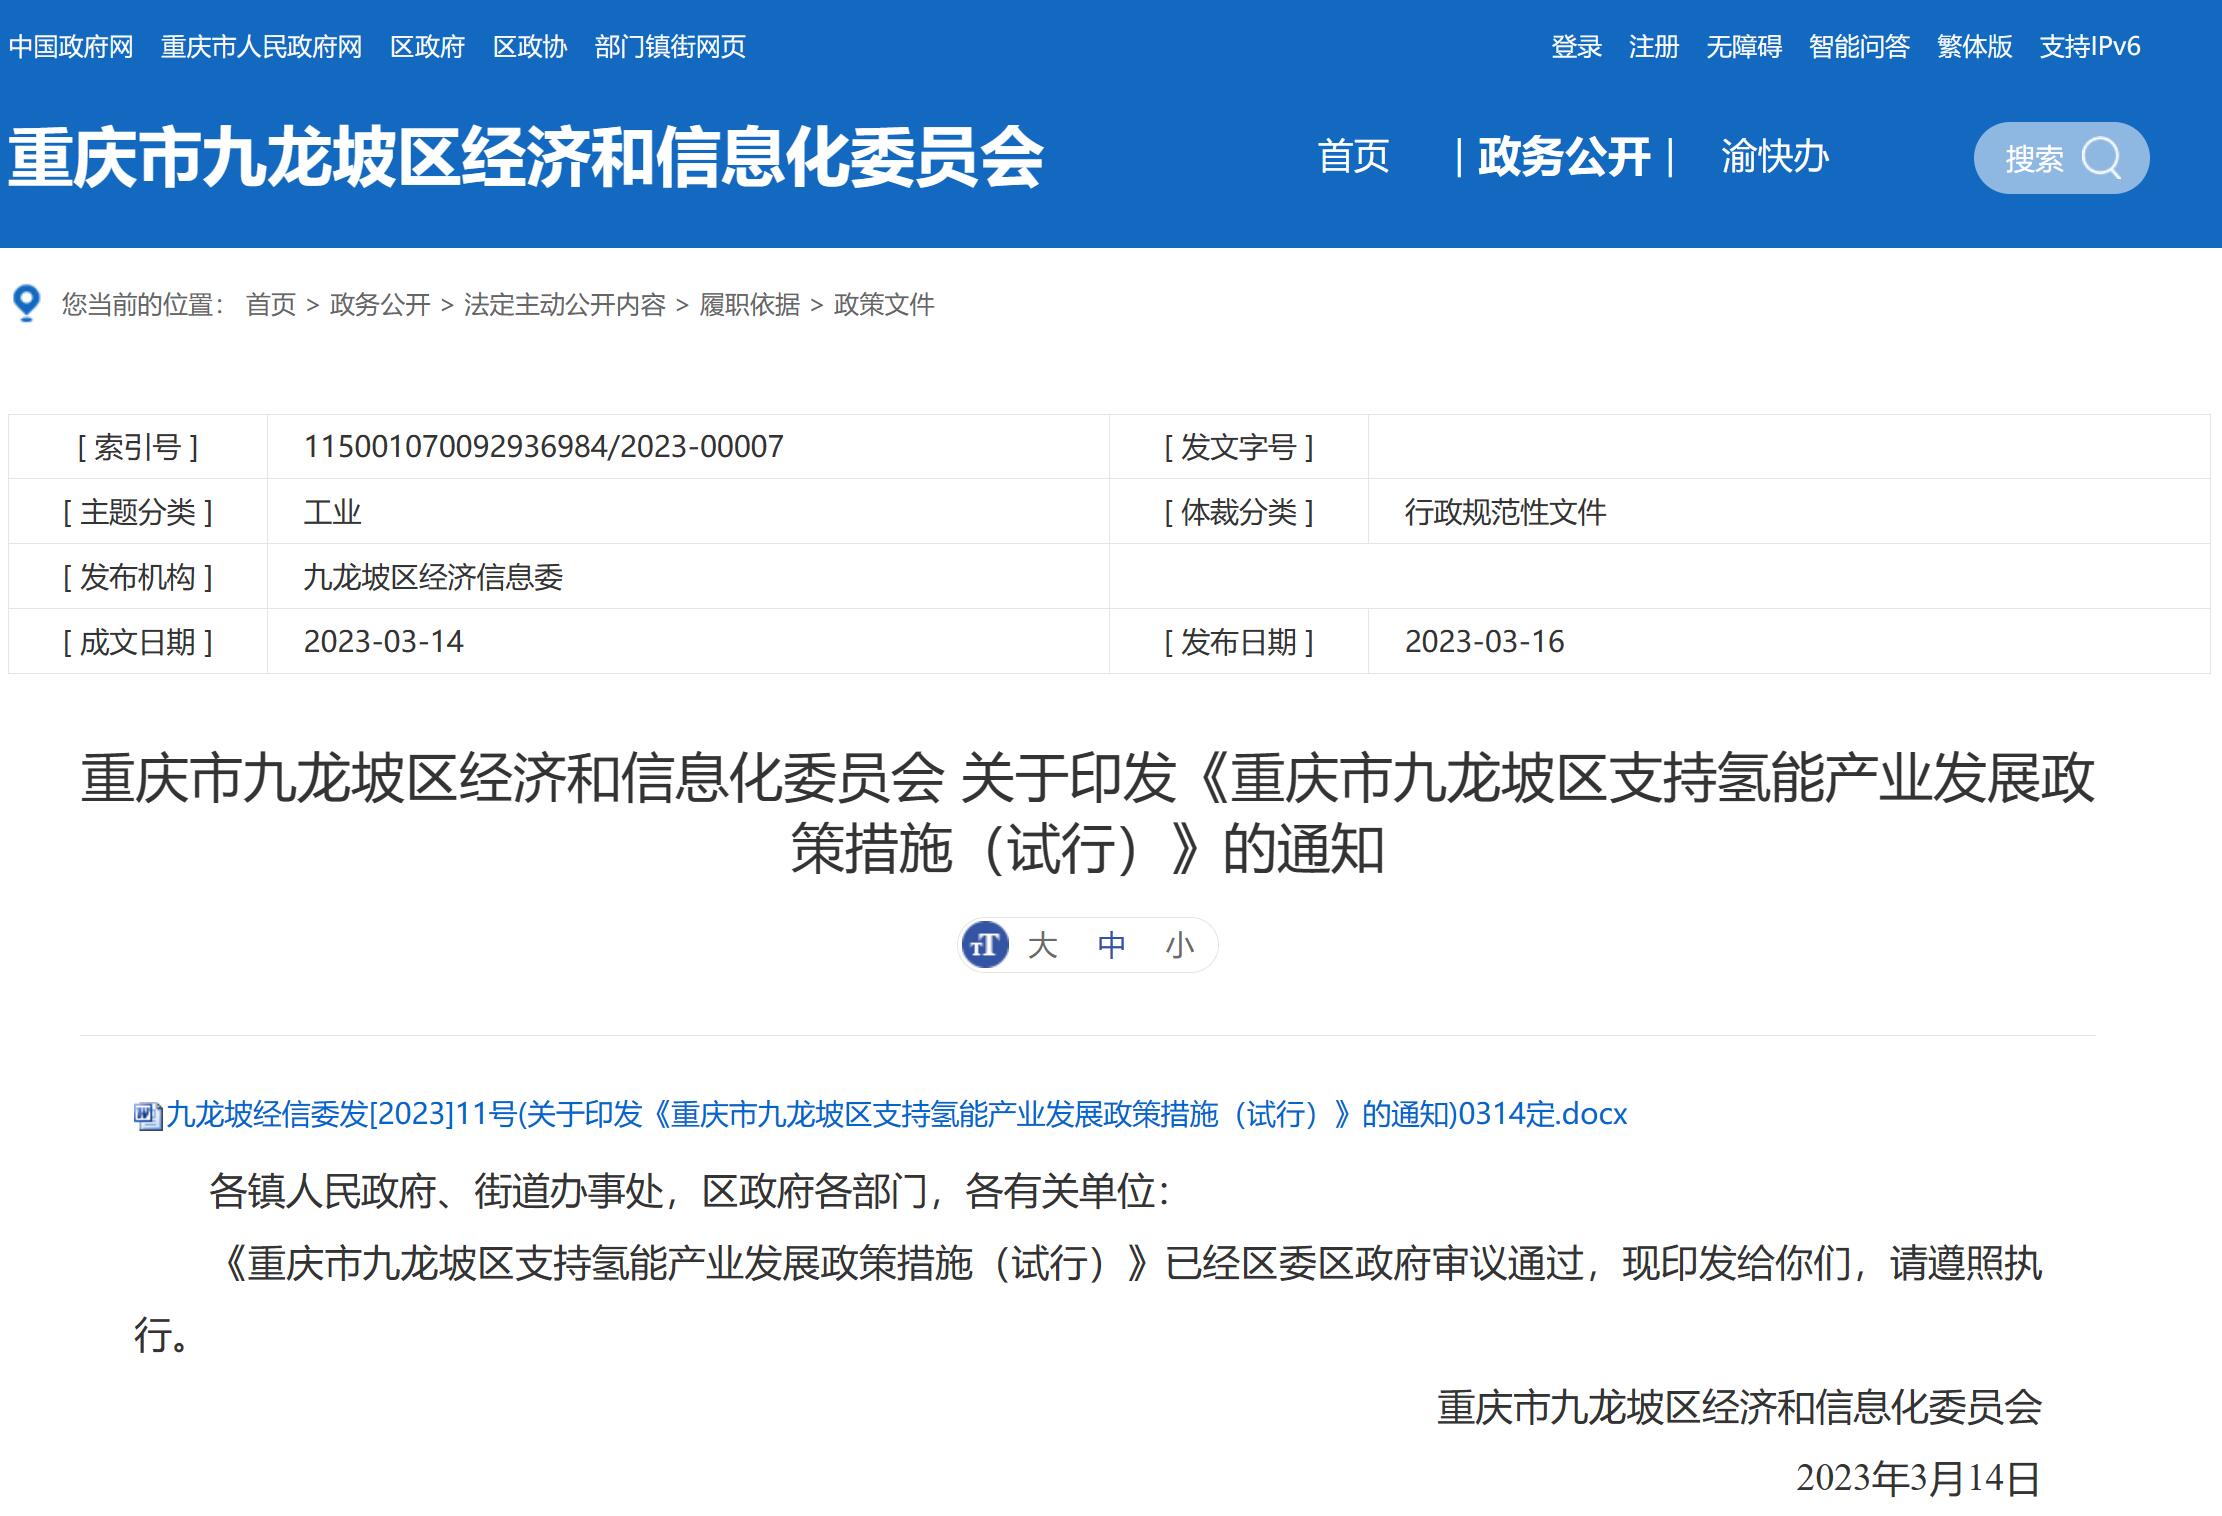Download 九龙坡经信委发[2023]11号 docx attachment
Image resolution: width=2222 pixels, height=1516 pixels.
(897, 1114)
